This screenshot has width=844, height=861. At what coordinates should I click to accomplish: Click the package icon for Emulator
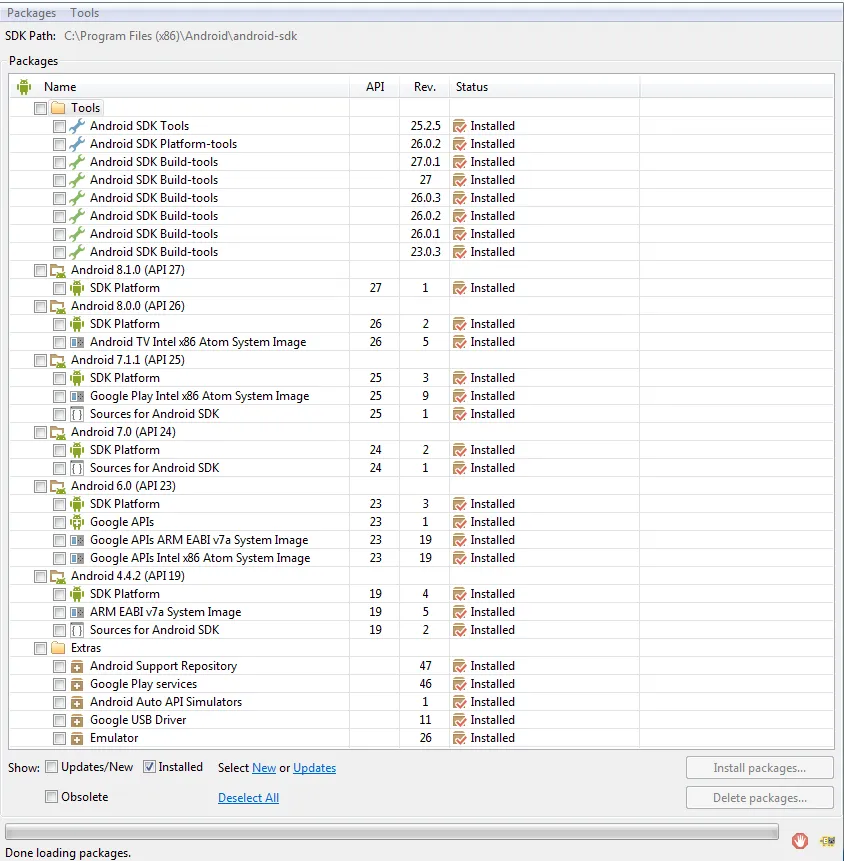77,739
